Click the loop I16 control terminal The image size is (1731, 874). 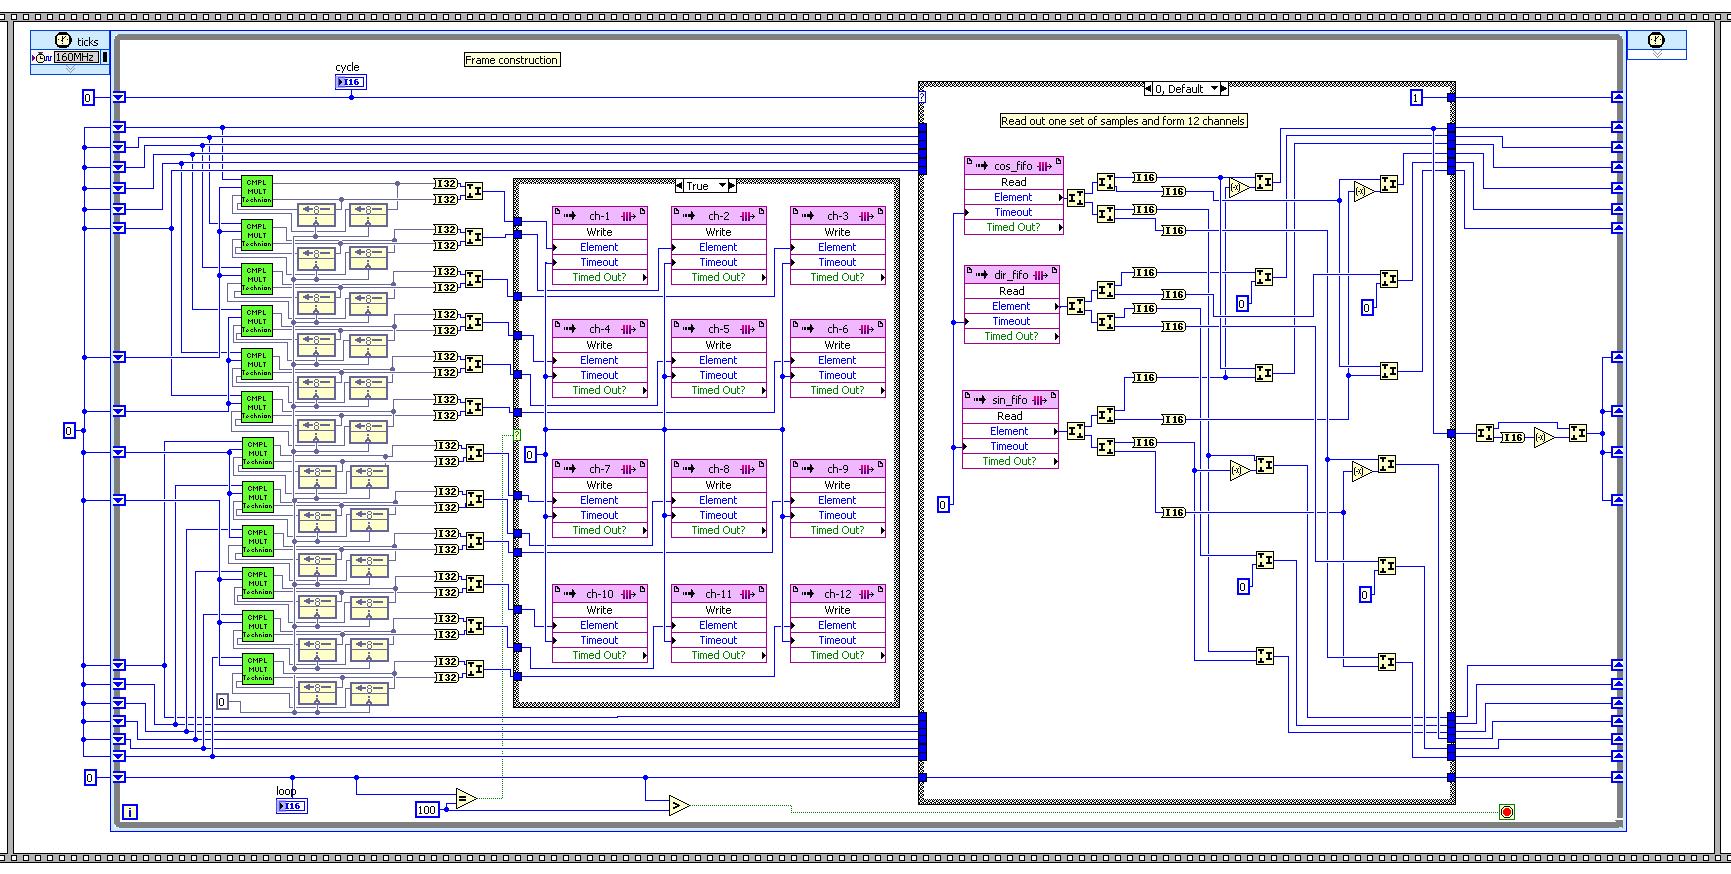291,806
